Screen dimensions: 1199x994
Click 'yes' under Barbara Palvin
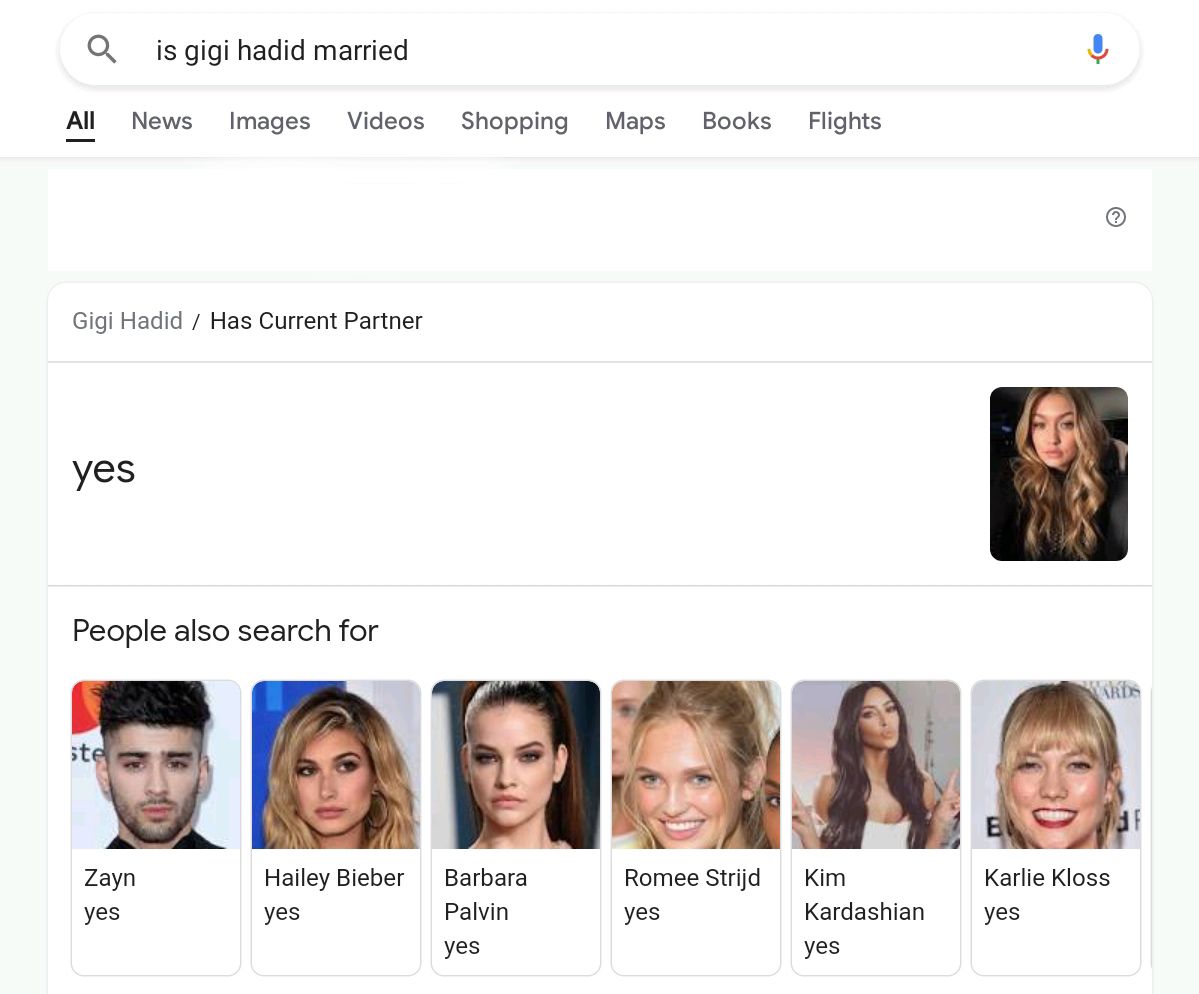point(462,947)
